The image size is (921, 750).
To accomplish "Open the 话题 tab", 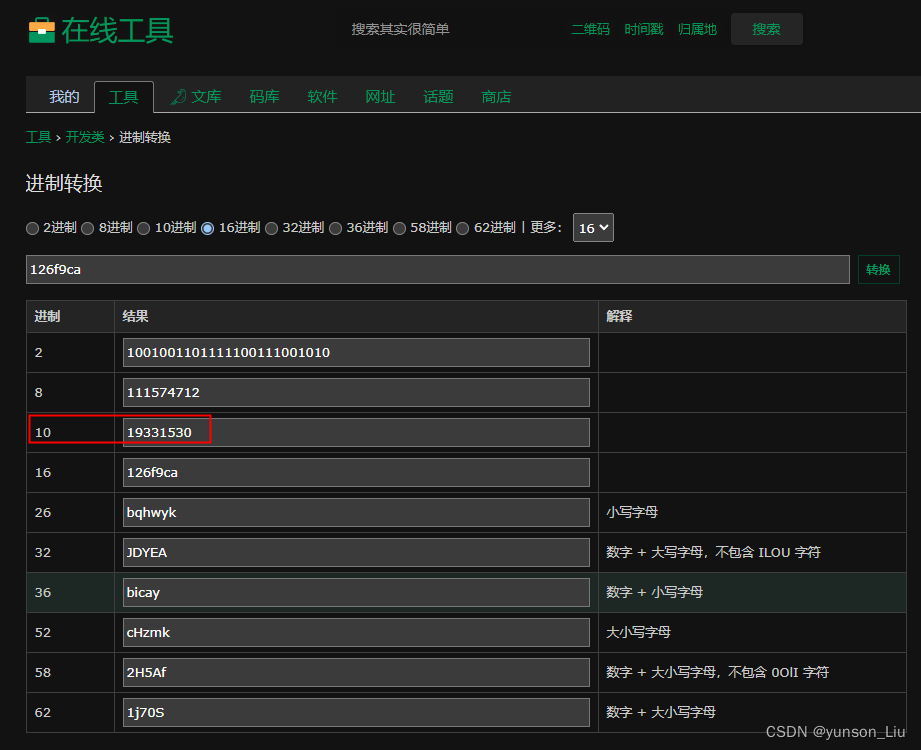I will [x=438, y=96].
